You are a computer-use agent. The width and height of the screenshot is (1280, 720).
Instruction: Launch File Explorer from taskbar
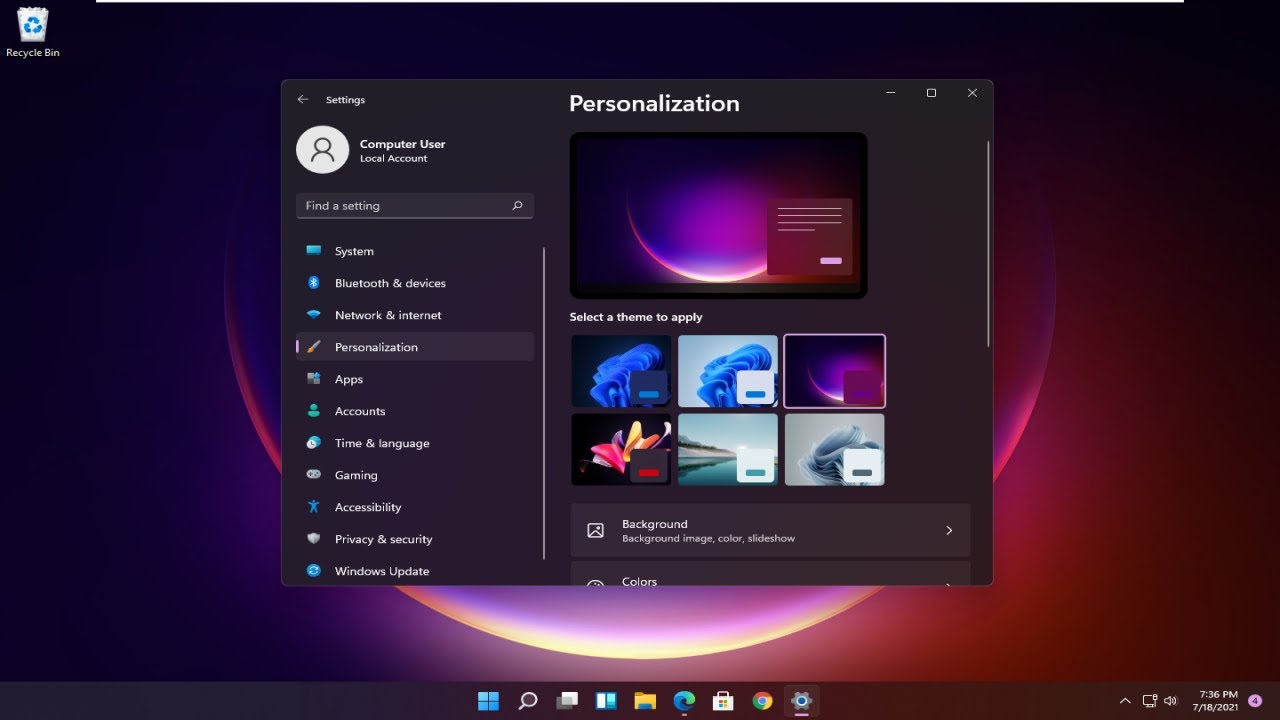645,701
